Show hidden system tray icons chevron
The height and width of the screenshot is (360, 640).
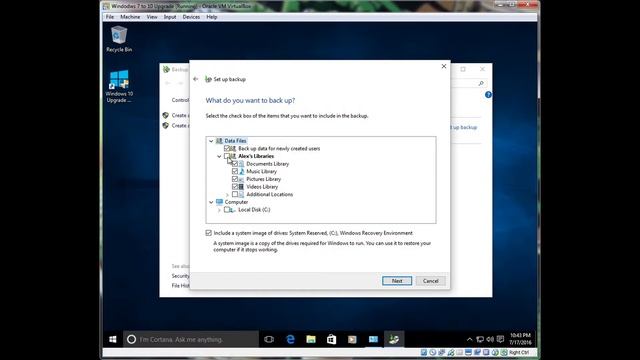click(469, 339)
